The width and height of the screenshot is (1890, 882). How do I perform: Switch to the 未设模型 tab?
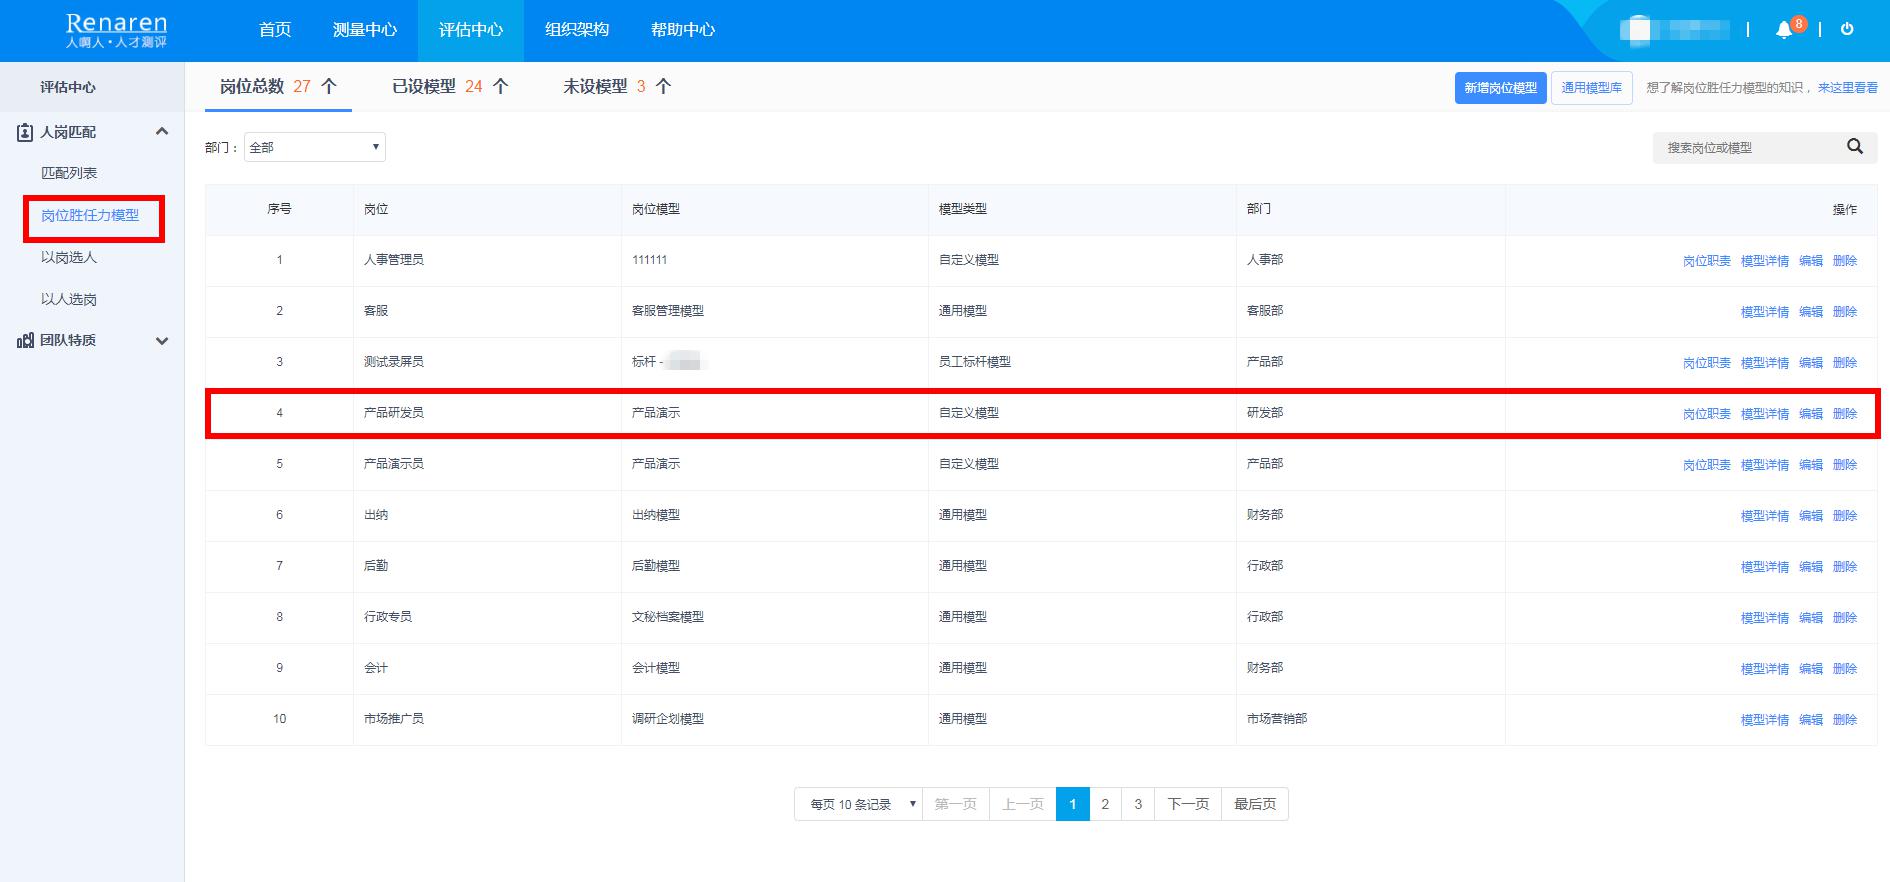click(x=616, y=87)
